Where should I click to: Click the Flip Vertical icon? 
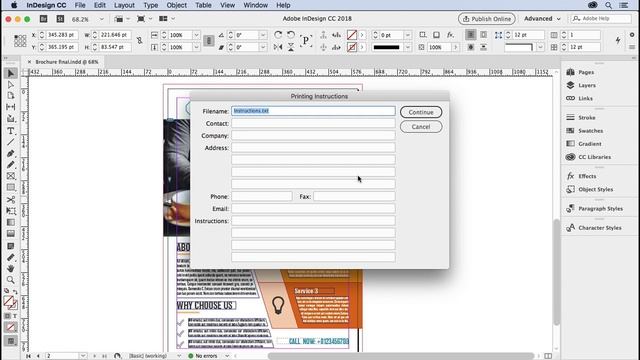tap(291, 47)
